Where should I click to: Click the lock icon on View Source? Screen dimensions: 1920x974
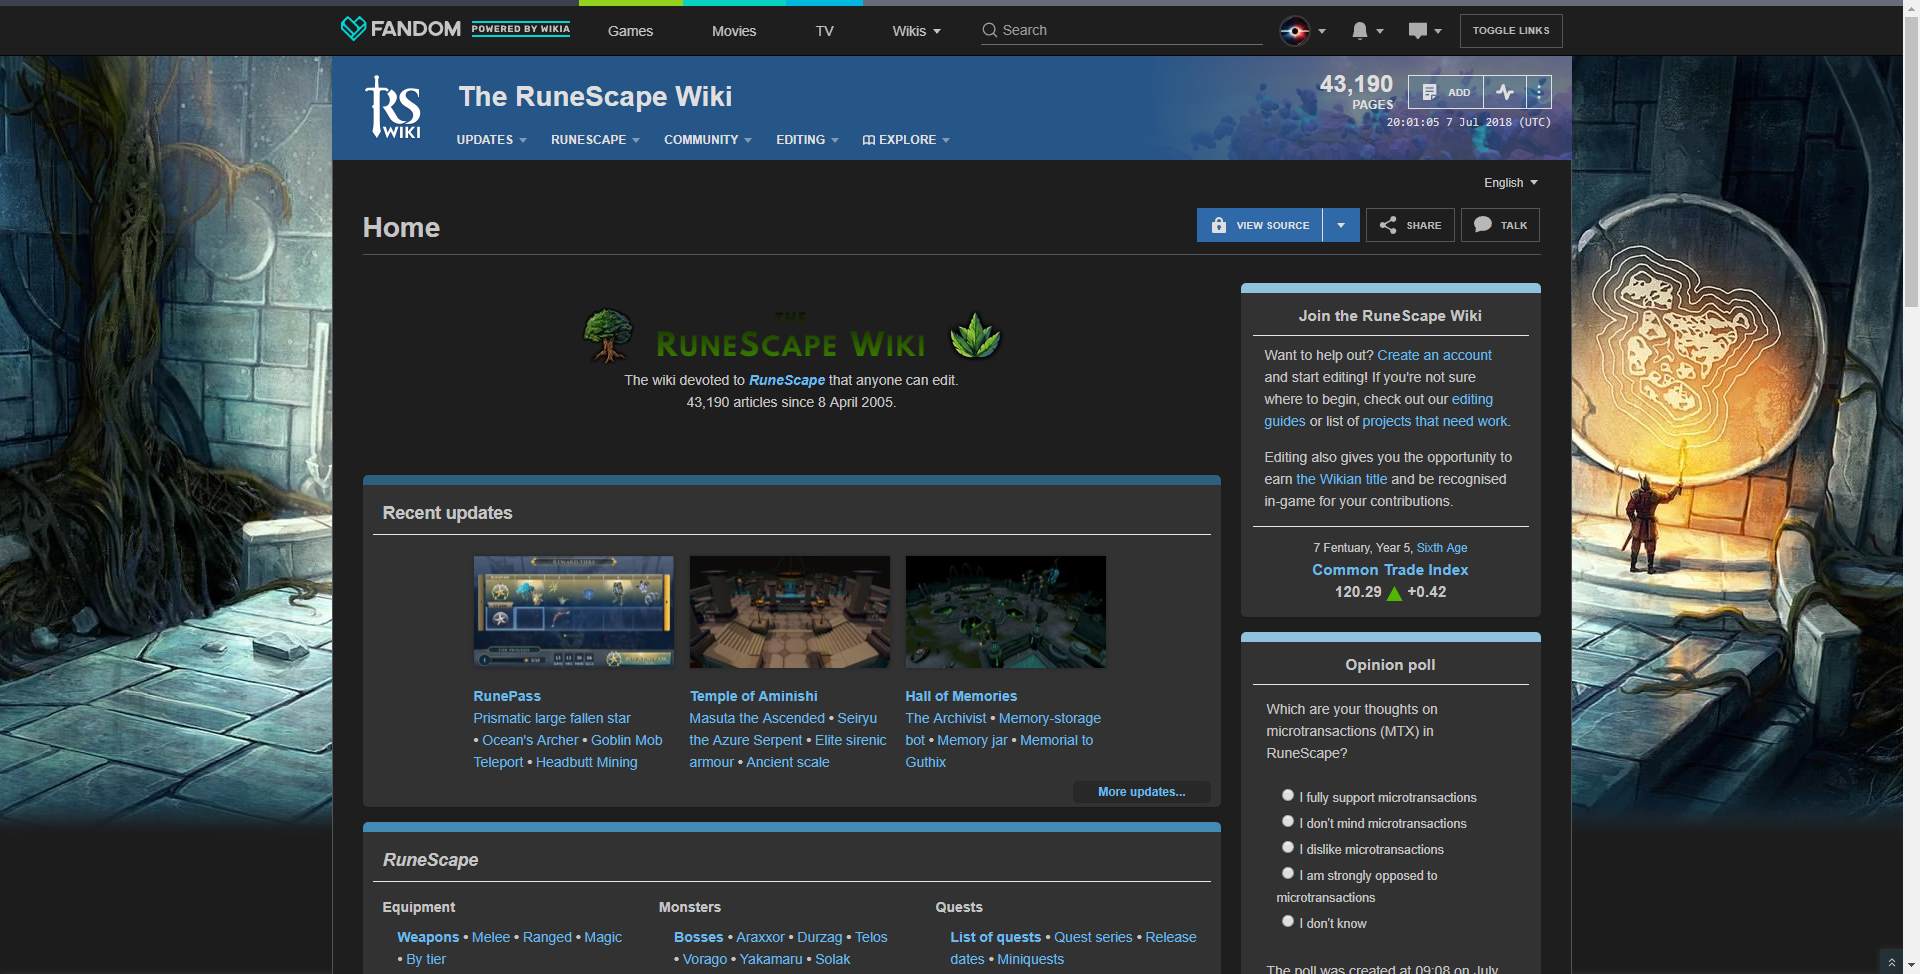(x=1218, y=225)
